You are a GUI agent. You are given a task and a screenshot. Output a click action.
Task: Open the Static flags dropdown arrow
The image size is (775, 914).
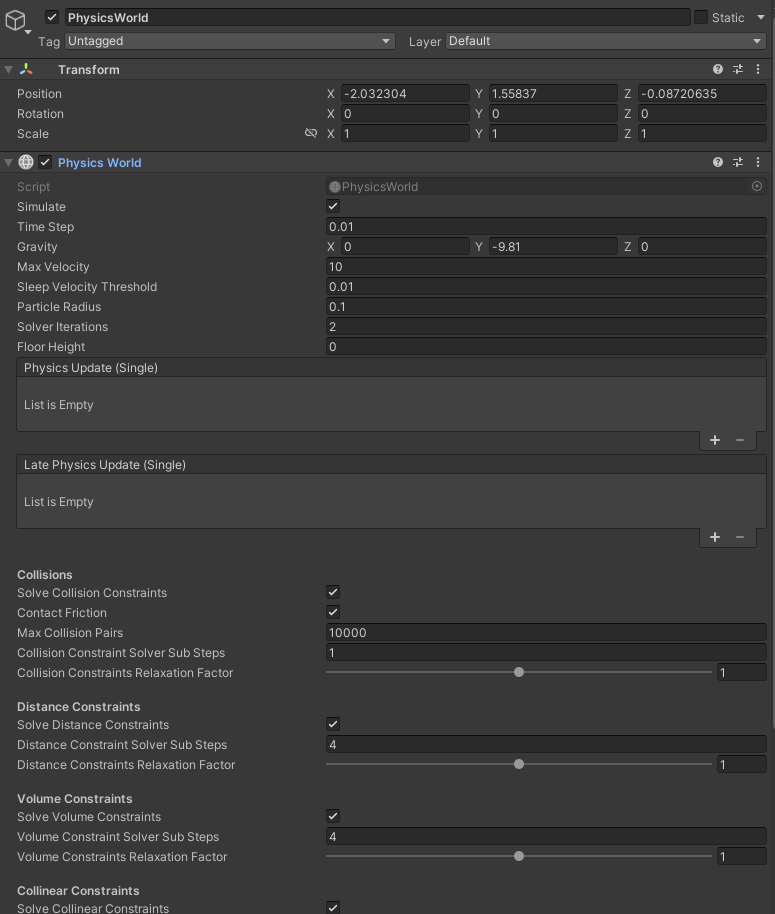pos(761,17)
